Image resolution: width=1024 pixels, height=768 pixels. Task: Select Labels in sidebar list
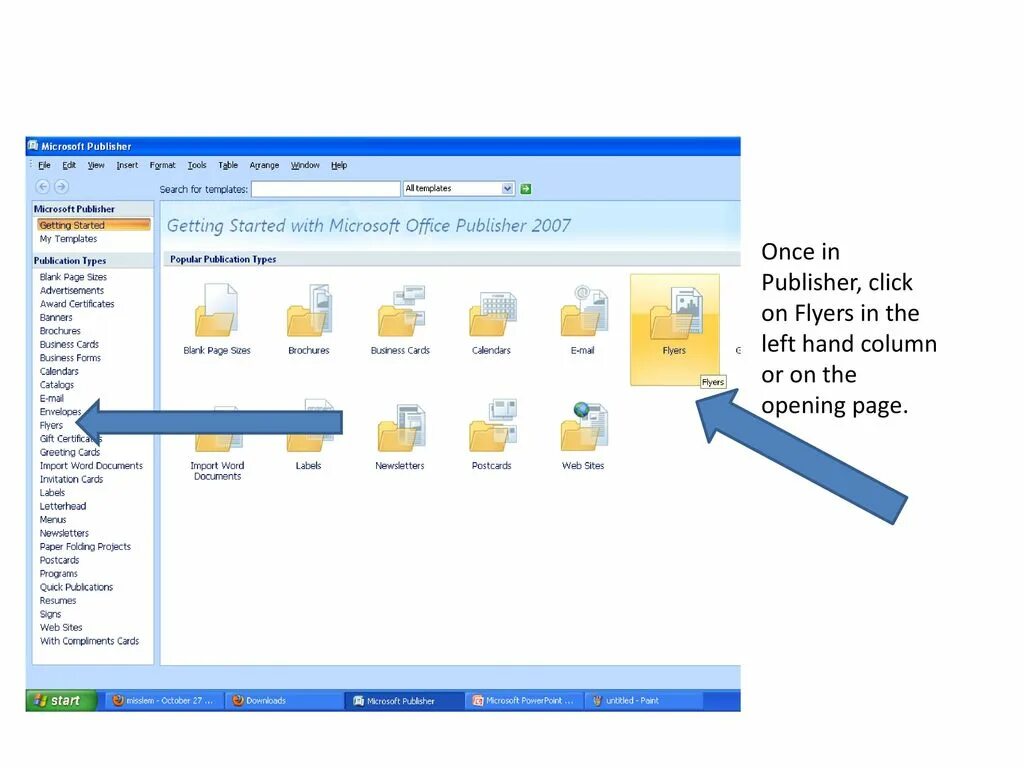52,492
